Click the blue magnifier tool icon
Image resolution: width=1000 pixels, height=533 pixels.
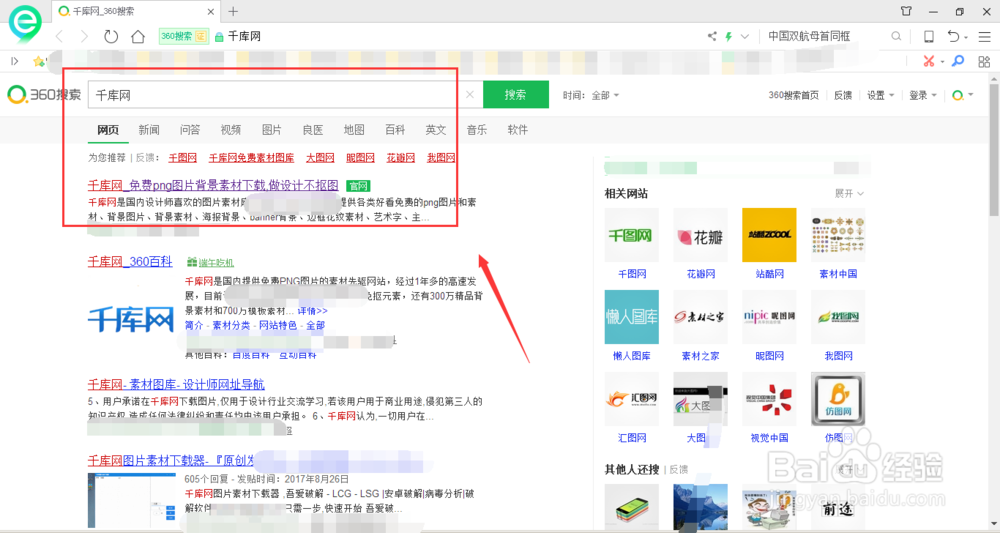point(958,61)
